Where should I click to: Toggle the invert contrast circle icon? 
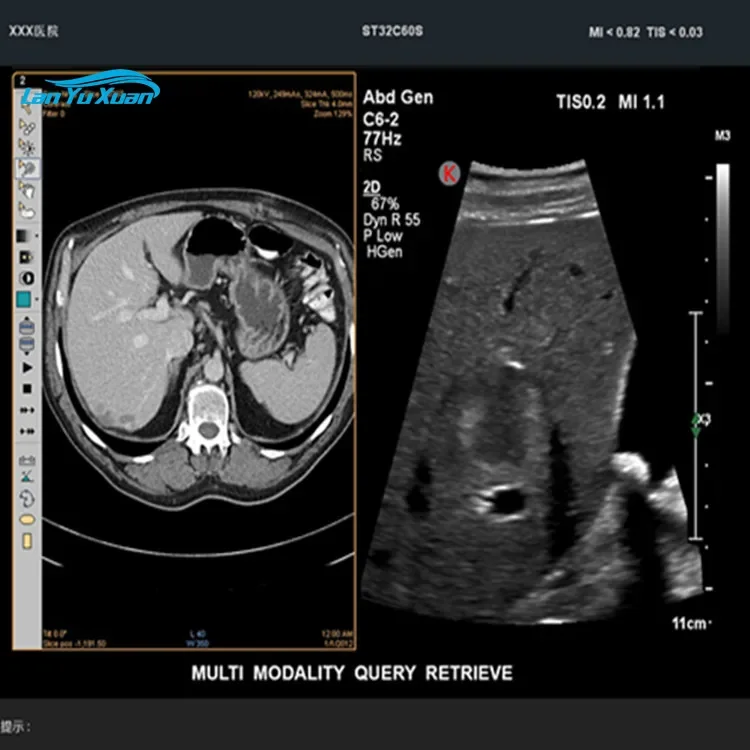(27, 278)
